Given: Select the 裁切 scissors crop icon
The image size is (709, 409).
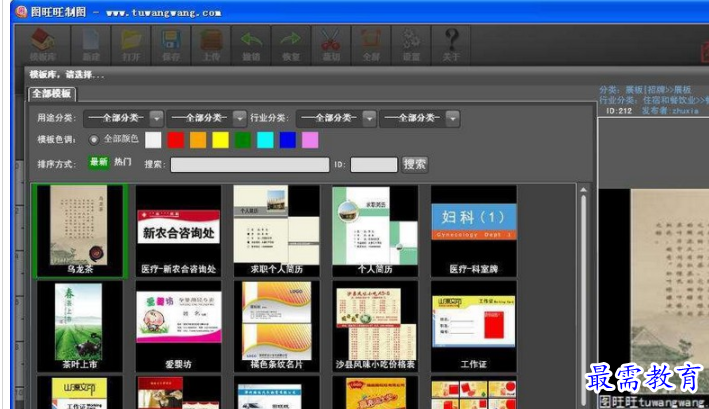Looking at the screenshot, I should click(x=331, y=45).
